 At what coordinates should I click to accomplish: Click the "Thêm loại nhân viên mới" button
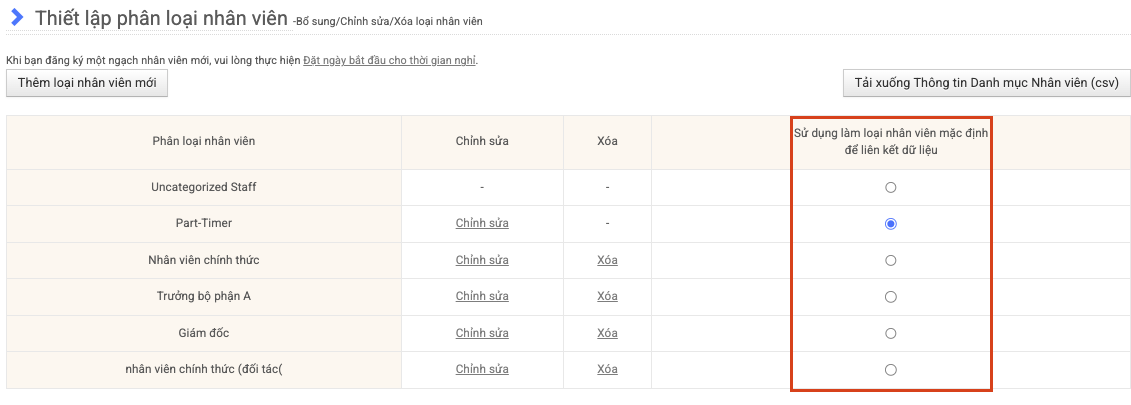click(x=87, y=83)
